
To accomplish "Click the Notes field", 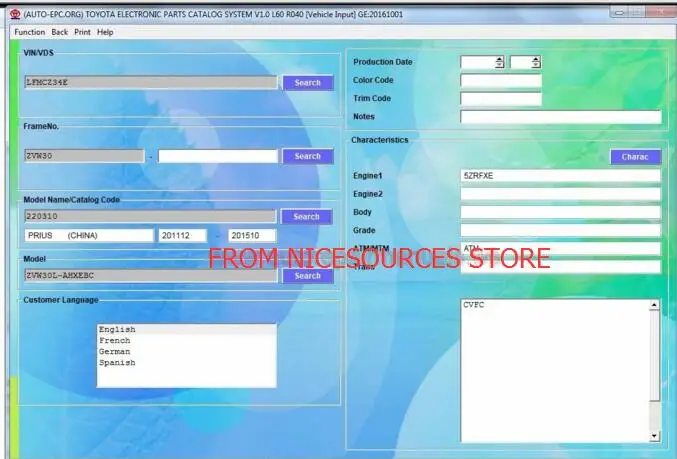I will pos(560,117).
